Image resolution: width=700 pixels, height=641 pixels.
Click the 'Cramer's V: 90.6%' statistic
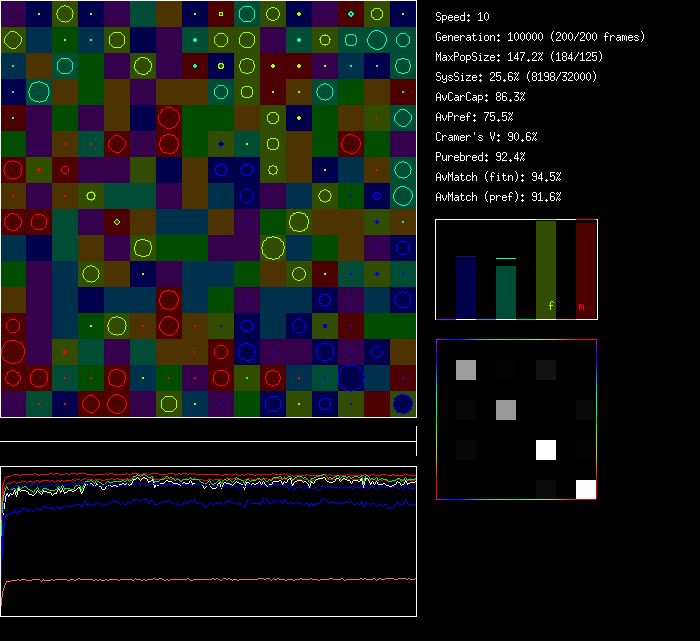[487, 137]
